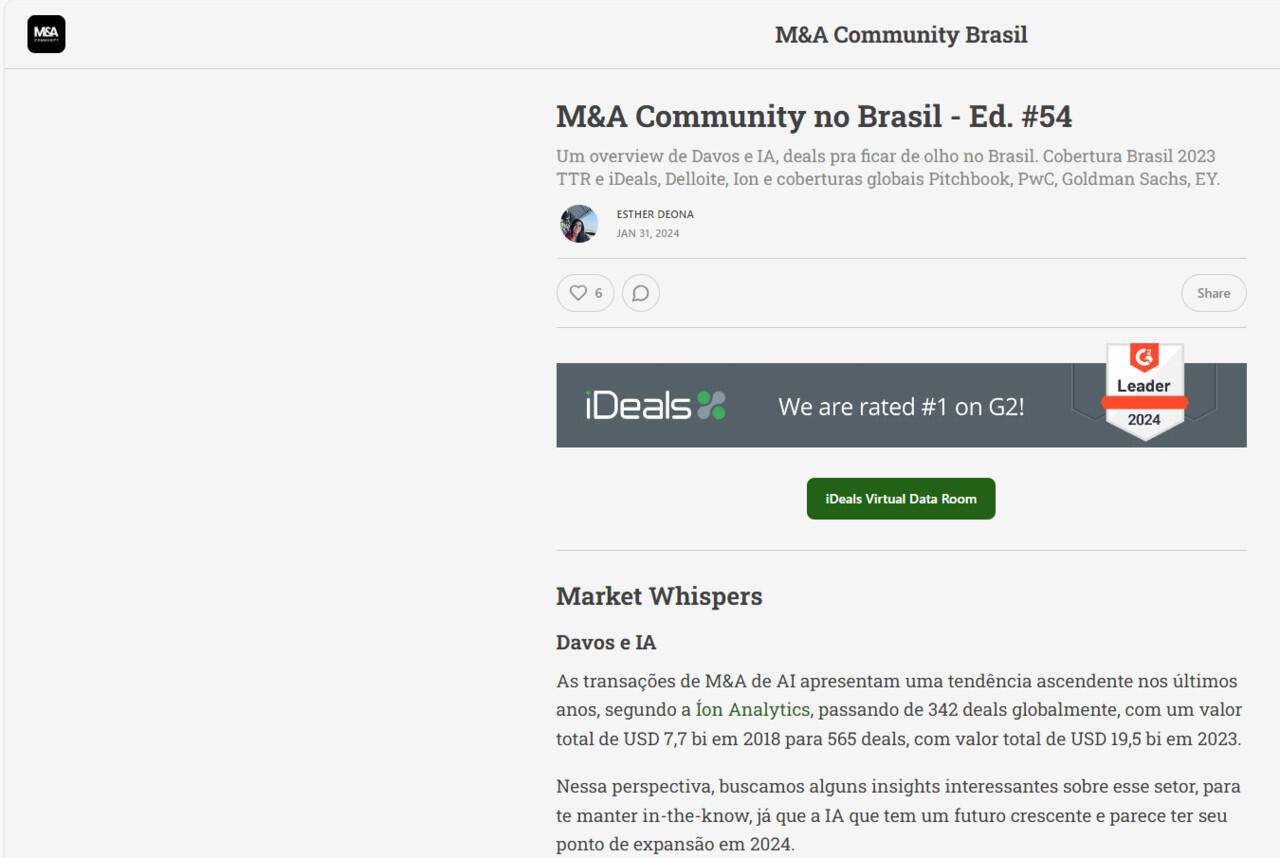Open author name Esther Deona
Image resolution: width=1280 pixels, height=858 pixels.
coord(655,214)
